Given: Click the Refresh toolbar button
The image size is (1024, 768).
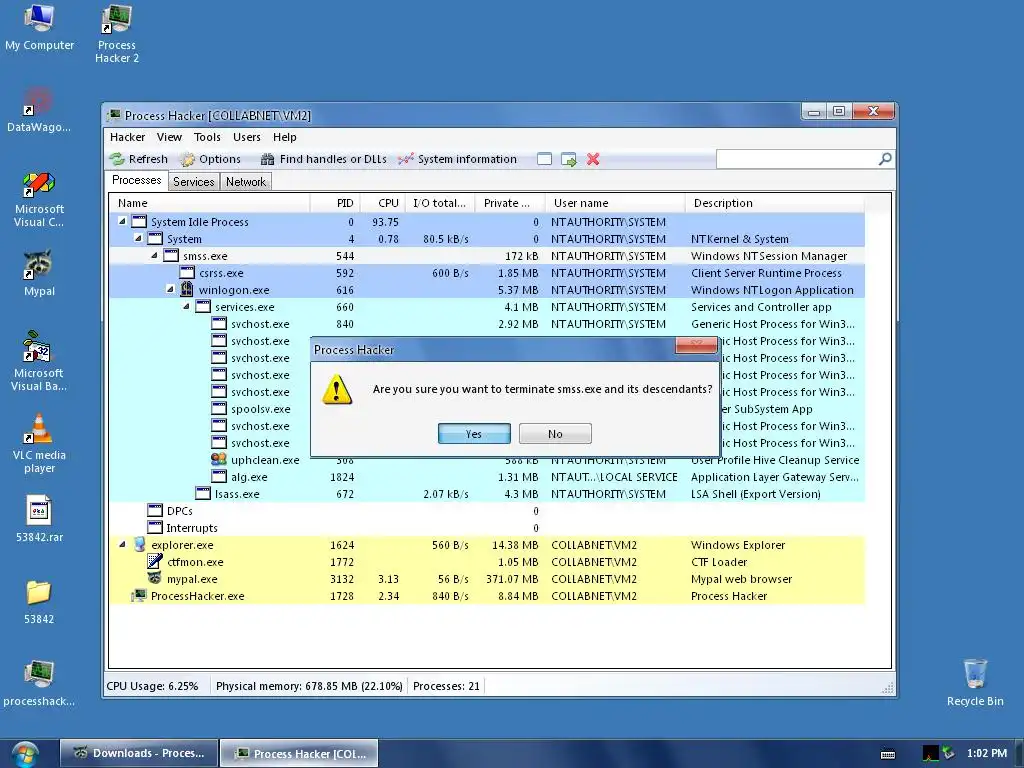Looking at the screenshot, I should [138, 159].
